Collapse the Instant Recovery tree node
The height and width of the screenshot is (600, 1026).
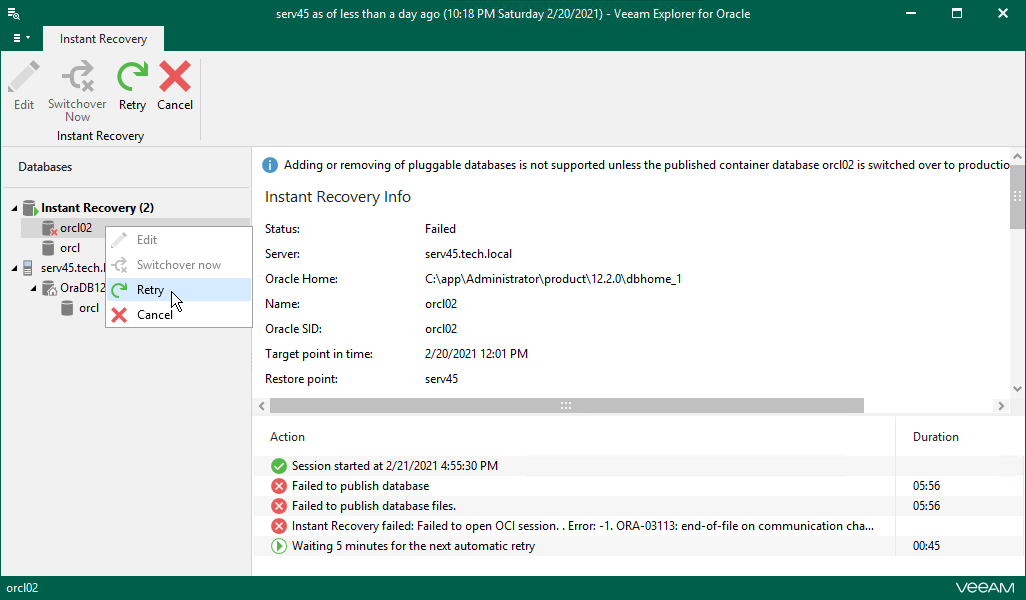click(x=15, y=208)
